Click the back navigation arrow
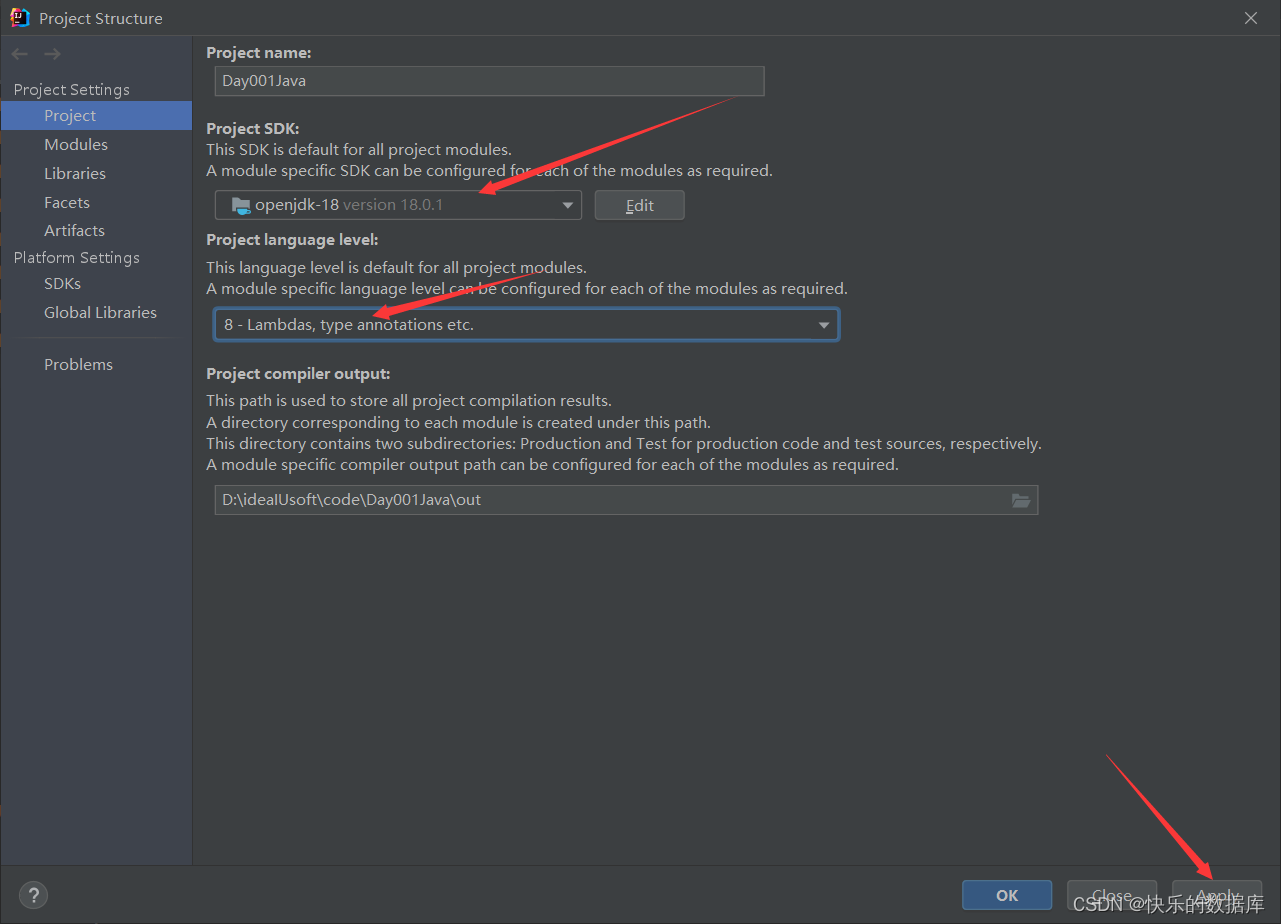The height and width of the screenshot is (924, 1281). tap(20, 54)
